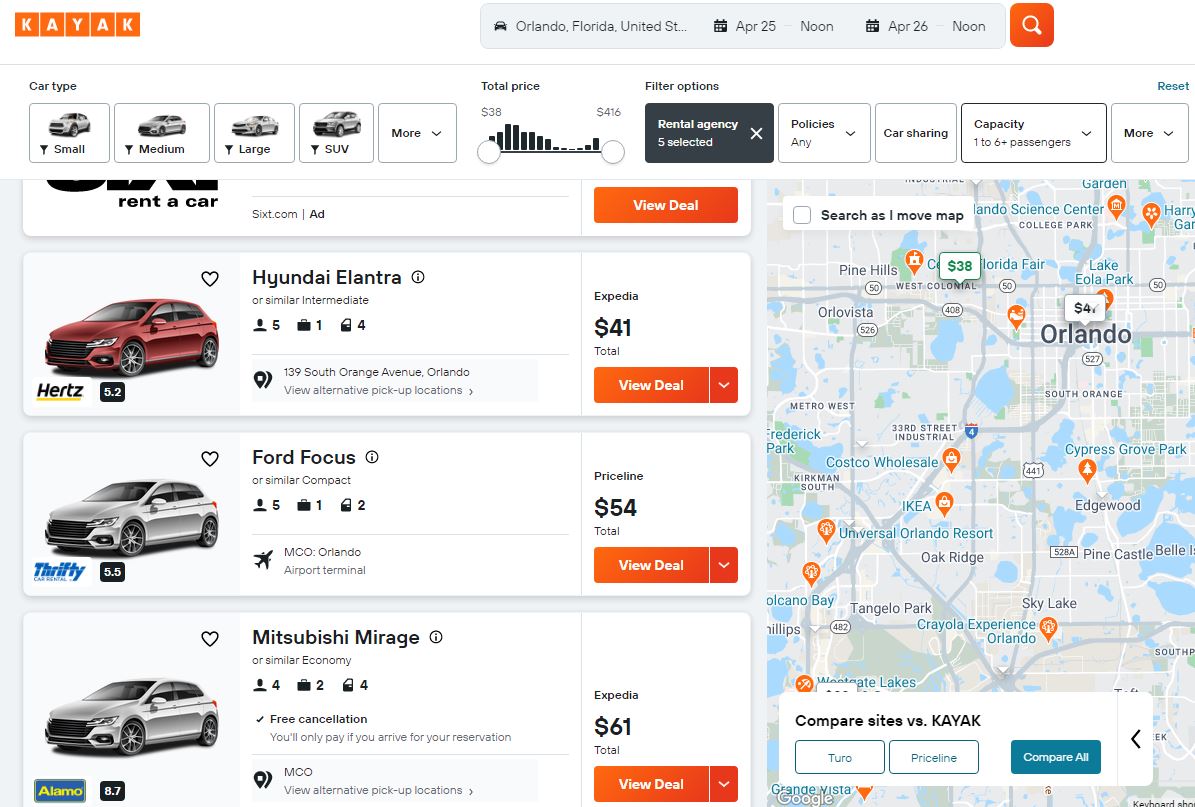The width and height of the screenshot is (1195, 807).
Task: Click the Hertz logo on Elantra card
Action: coord(59,392)
